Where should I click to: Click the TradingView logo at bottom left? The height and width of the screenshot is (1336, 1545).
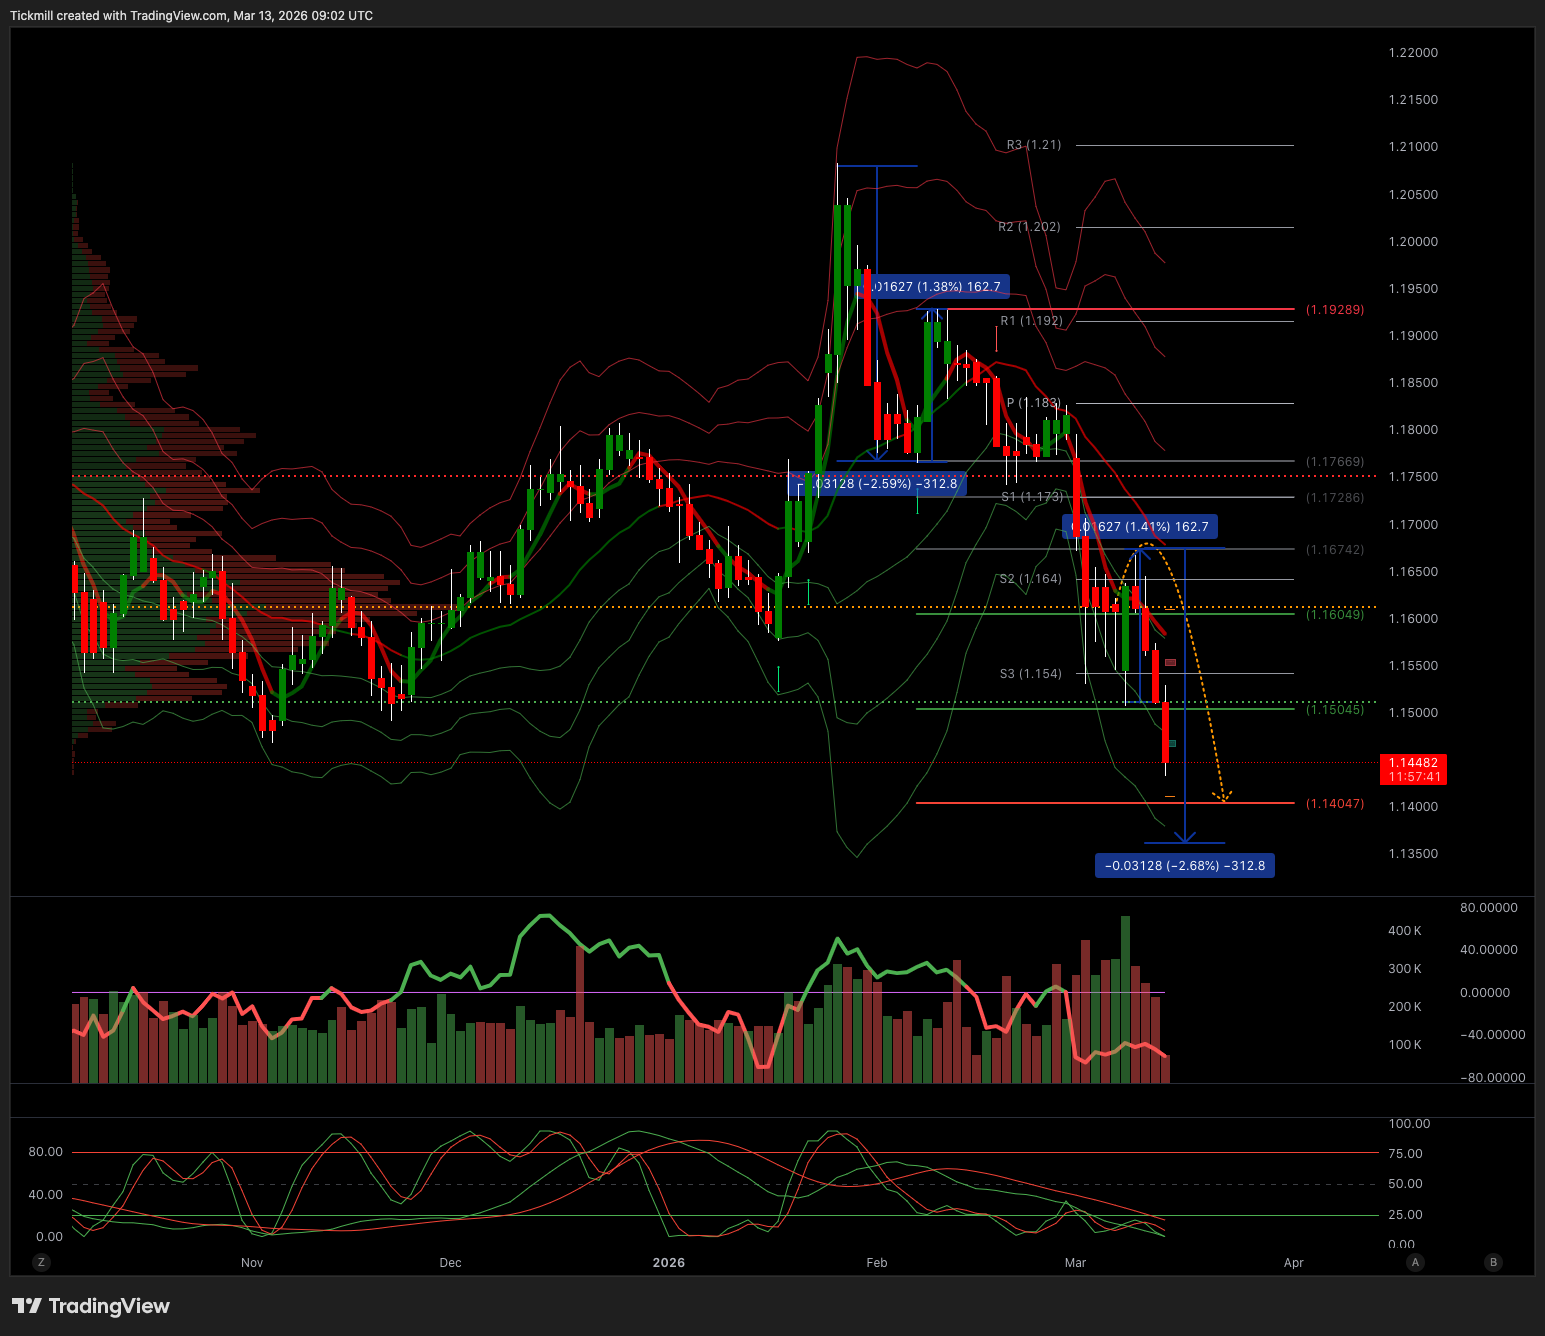pos(91,1306)
